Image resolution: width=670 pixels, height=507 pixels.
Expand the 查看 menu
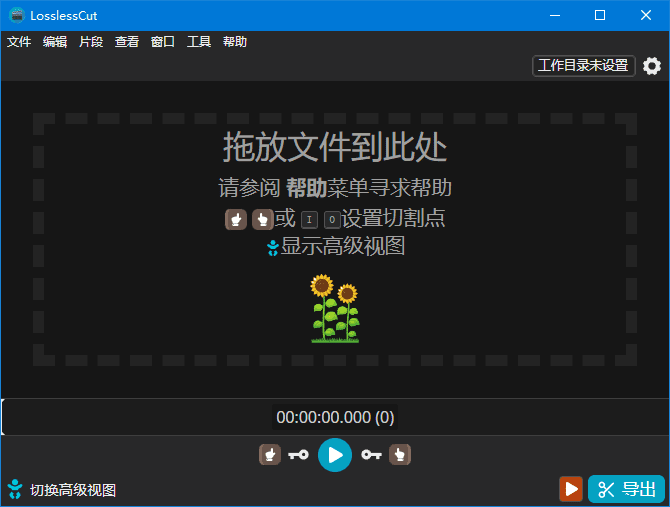coord(127,42)
